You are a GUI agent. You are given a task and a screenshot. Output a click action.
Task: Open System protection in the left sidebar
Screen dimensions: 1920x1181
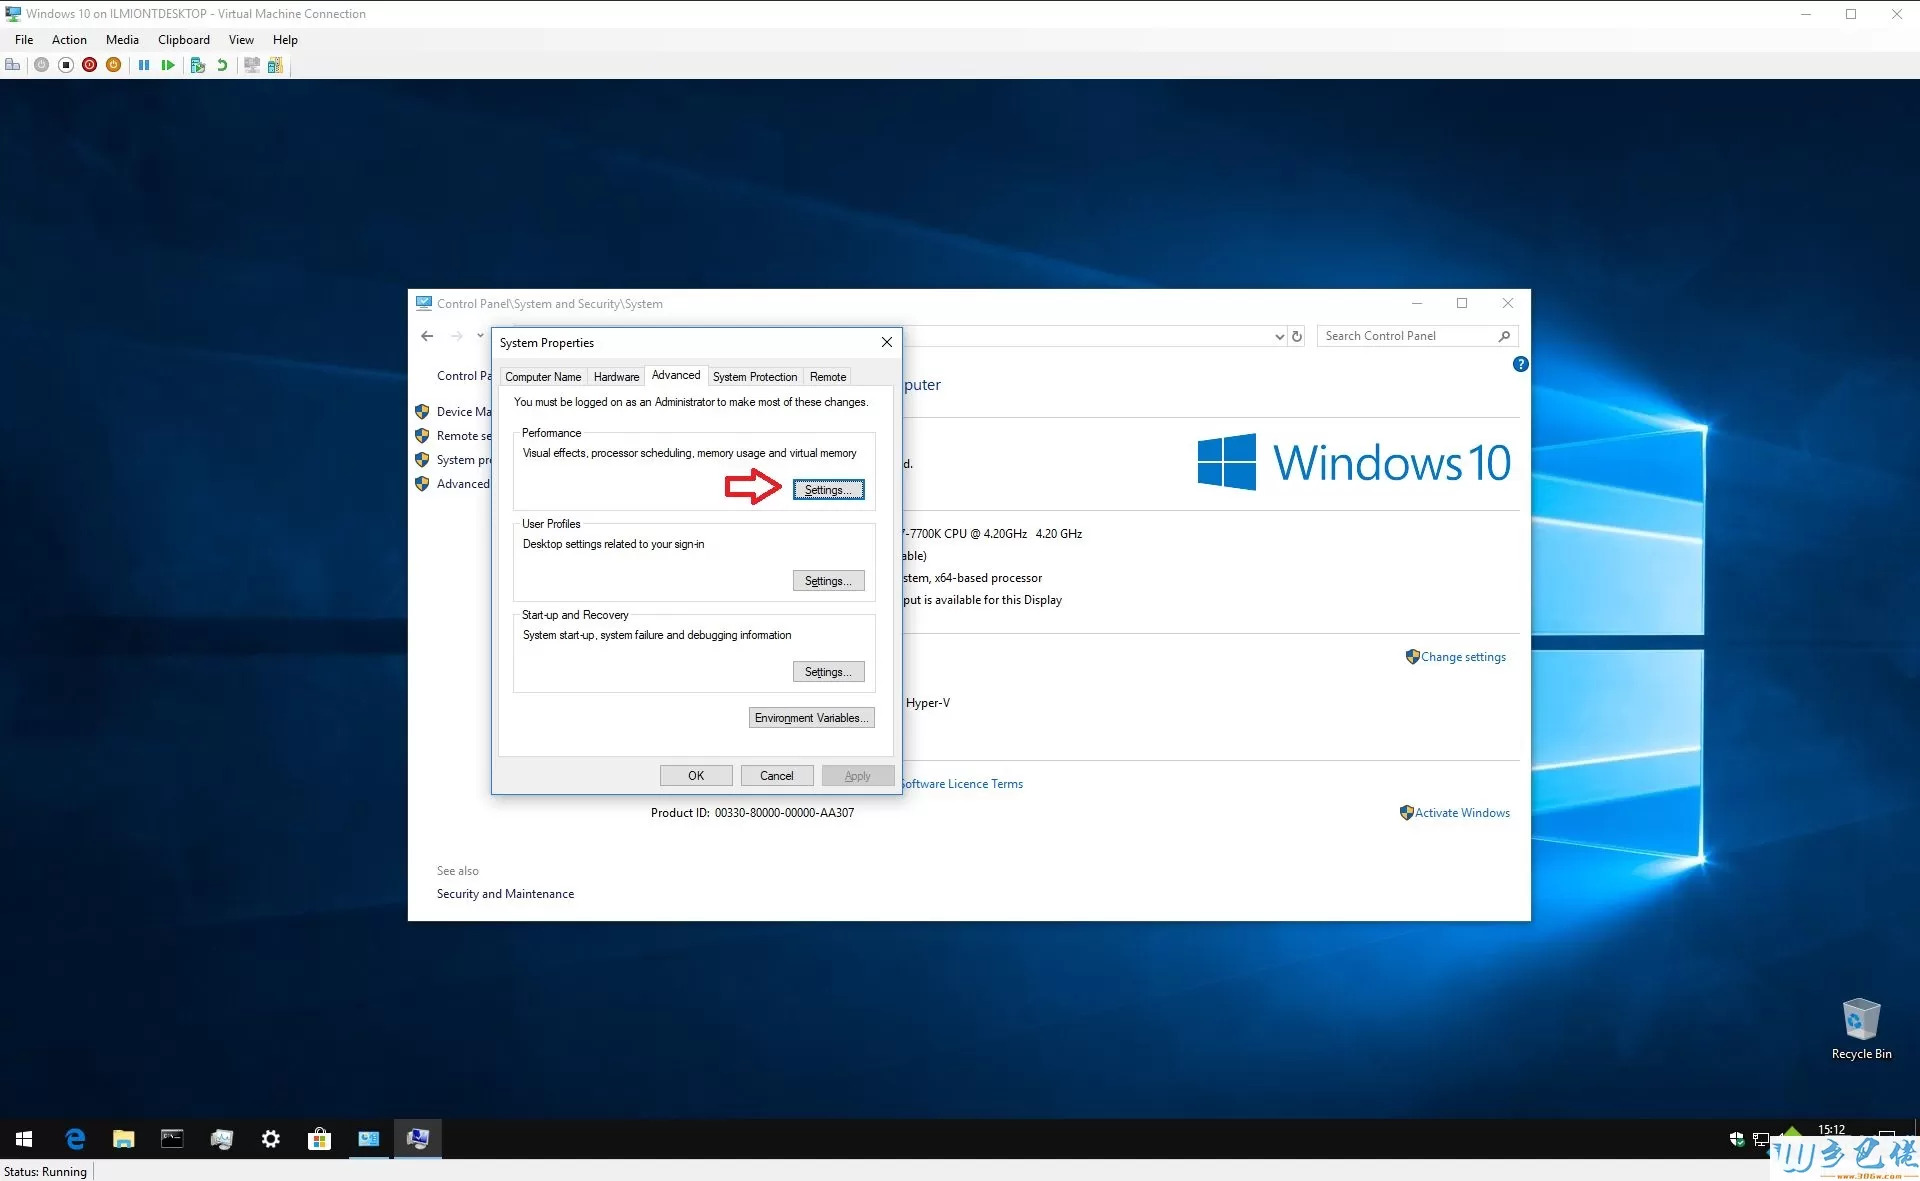click(x=463, y=460)
